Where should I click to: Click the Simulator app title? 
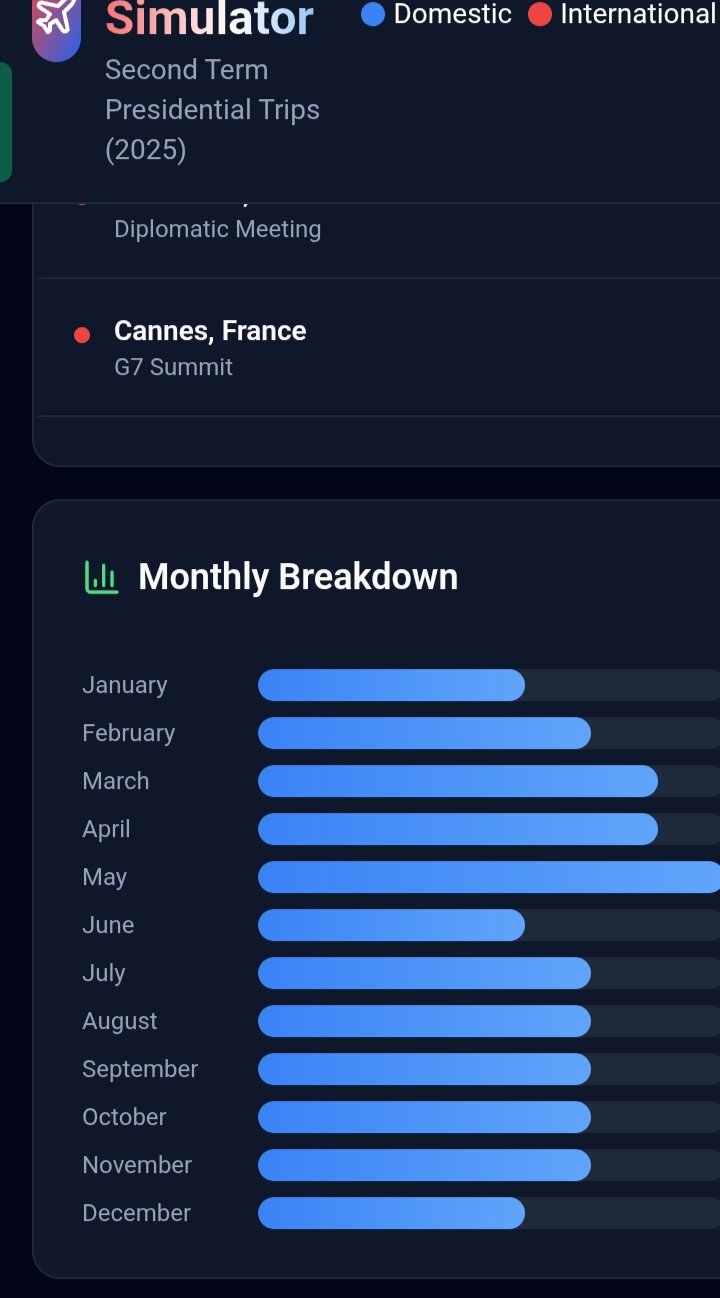[x=209, y=18]
